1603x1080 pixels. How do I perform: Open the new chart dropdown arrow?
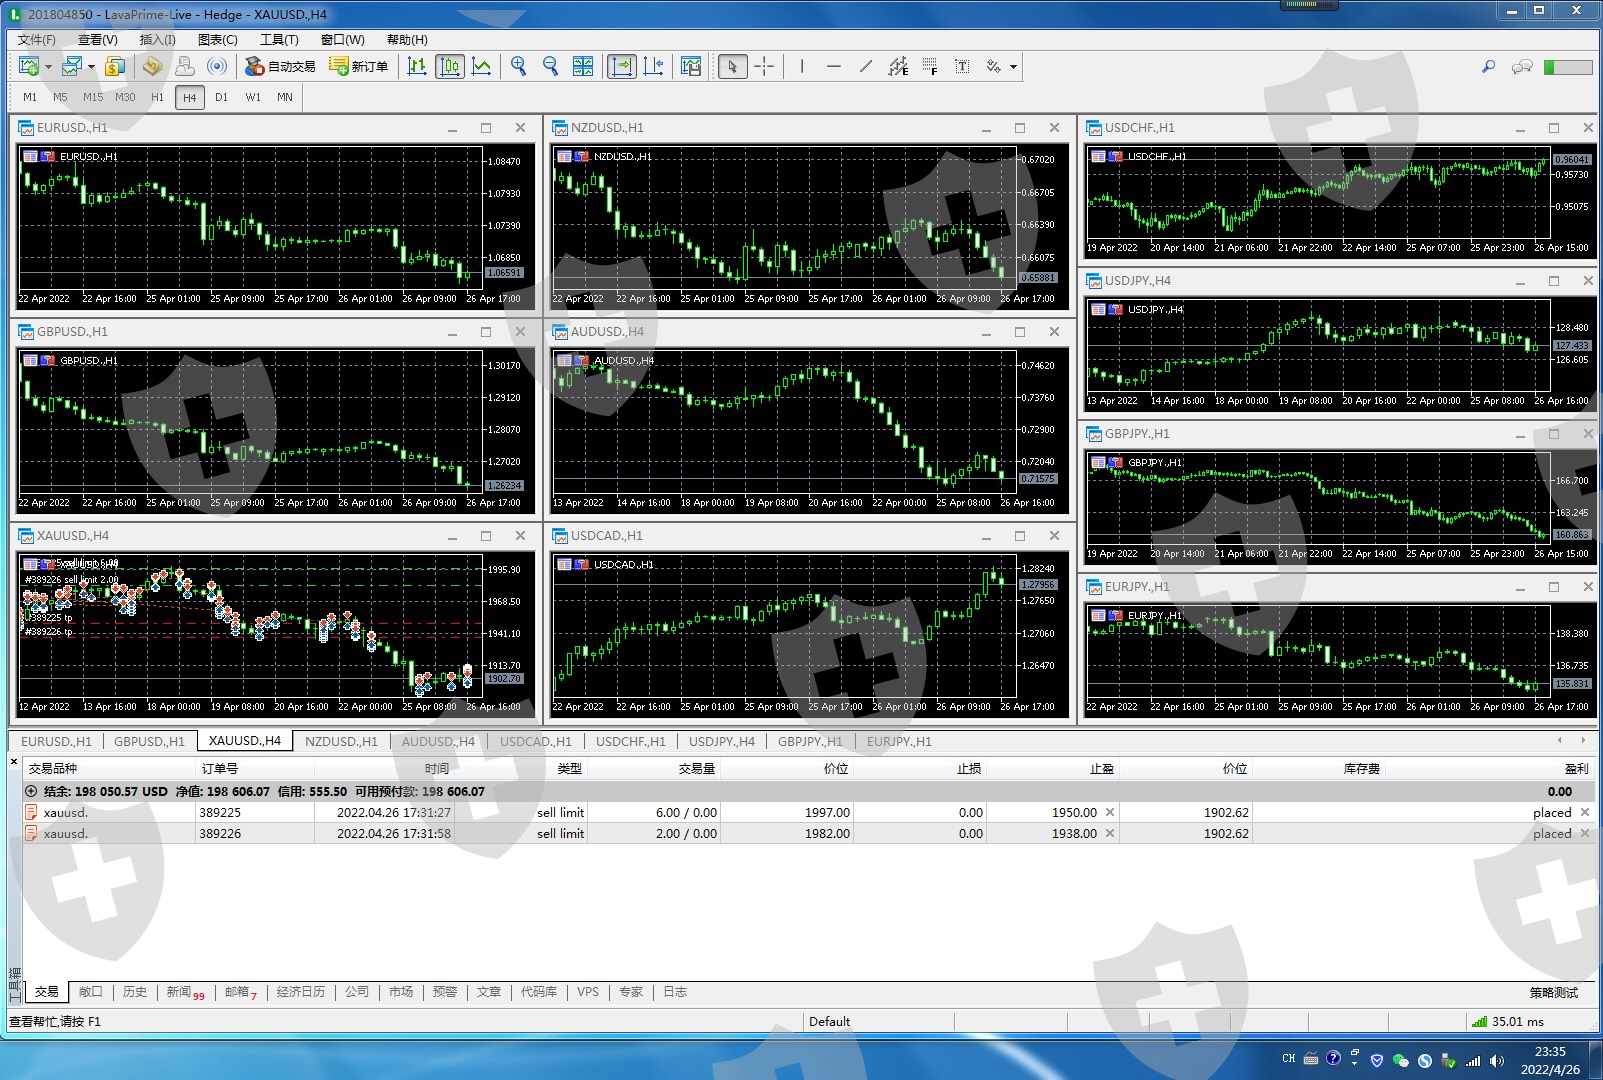pos(48,67)
